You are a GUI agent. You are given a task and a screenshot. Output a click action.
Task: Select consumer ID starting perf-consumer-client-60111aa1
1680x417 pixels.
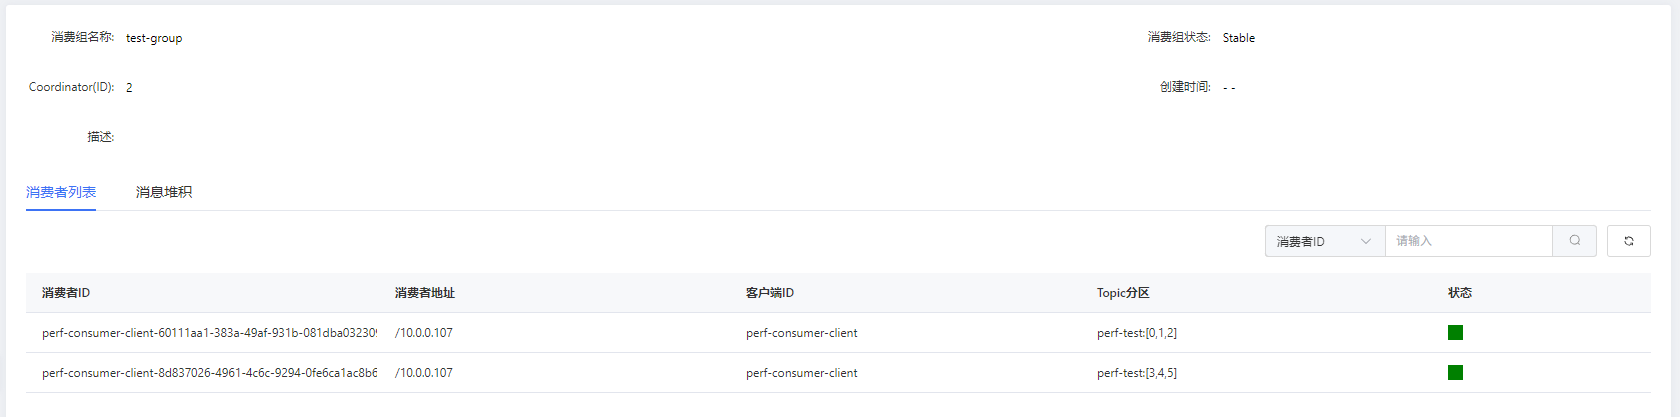pos(209,333)
